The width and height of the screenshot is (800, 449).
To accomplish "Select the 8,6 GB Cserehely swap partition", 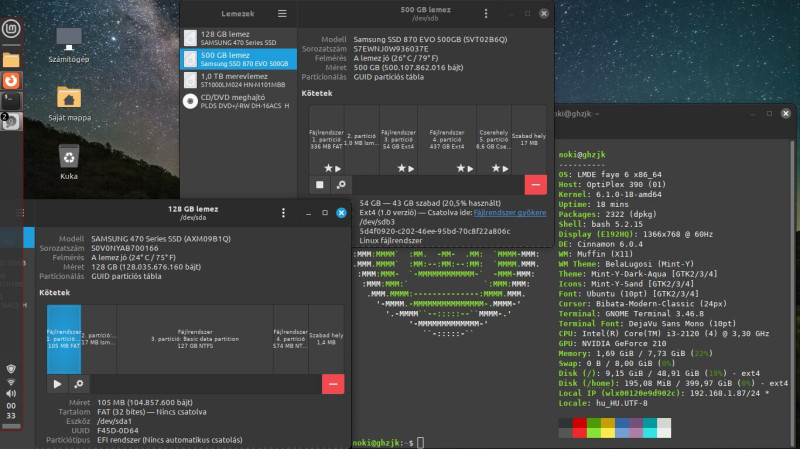I will tap(494, 139).
